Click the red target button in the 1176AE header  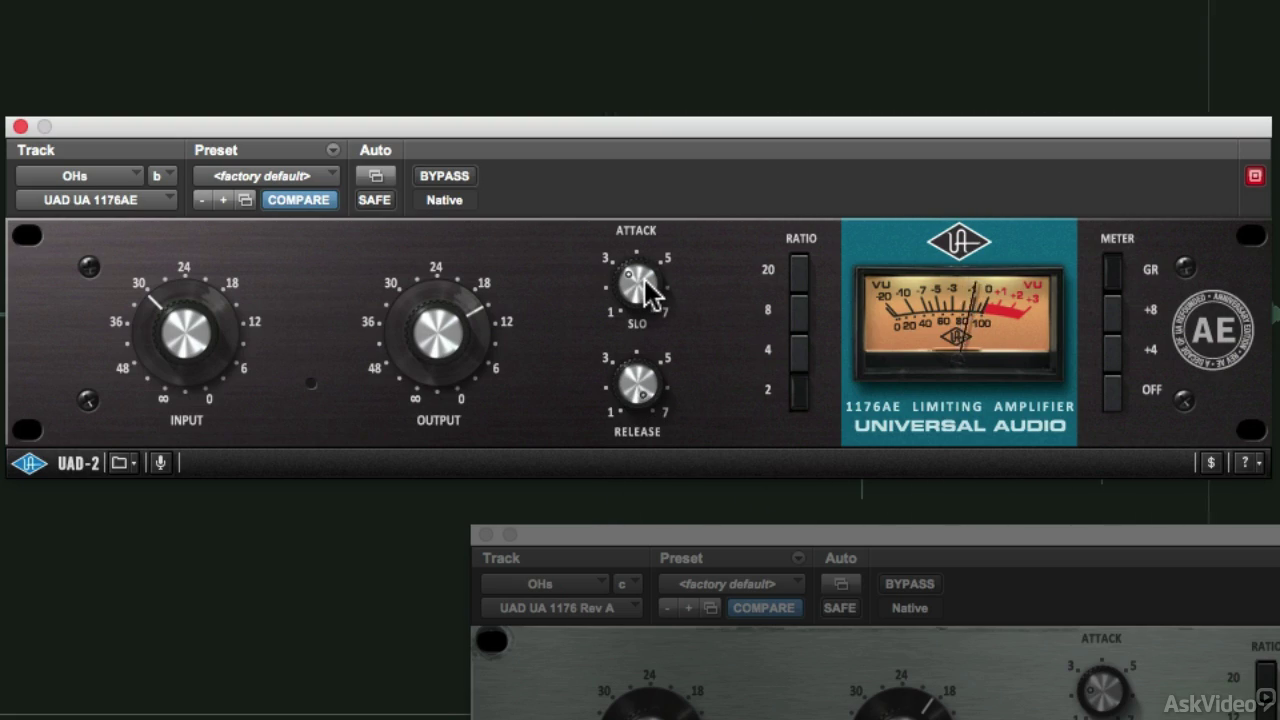pyautogui.click(x=1255, y=176)
